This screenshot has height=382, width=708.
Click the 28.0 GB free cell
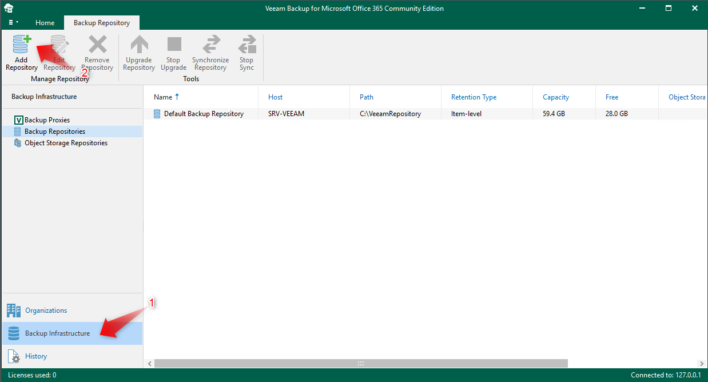click(617, 114)
